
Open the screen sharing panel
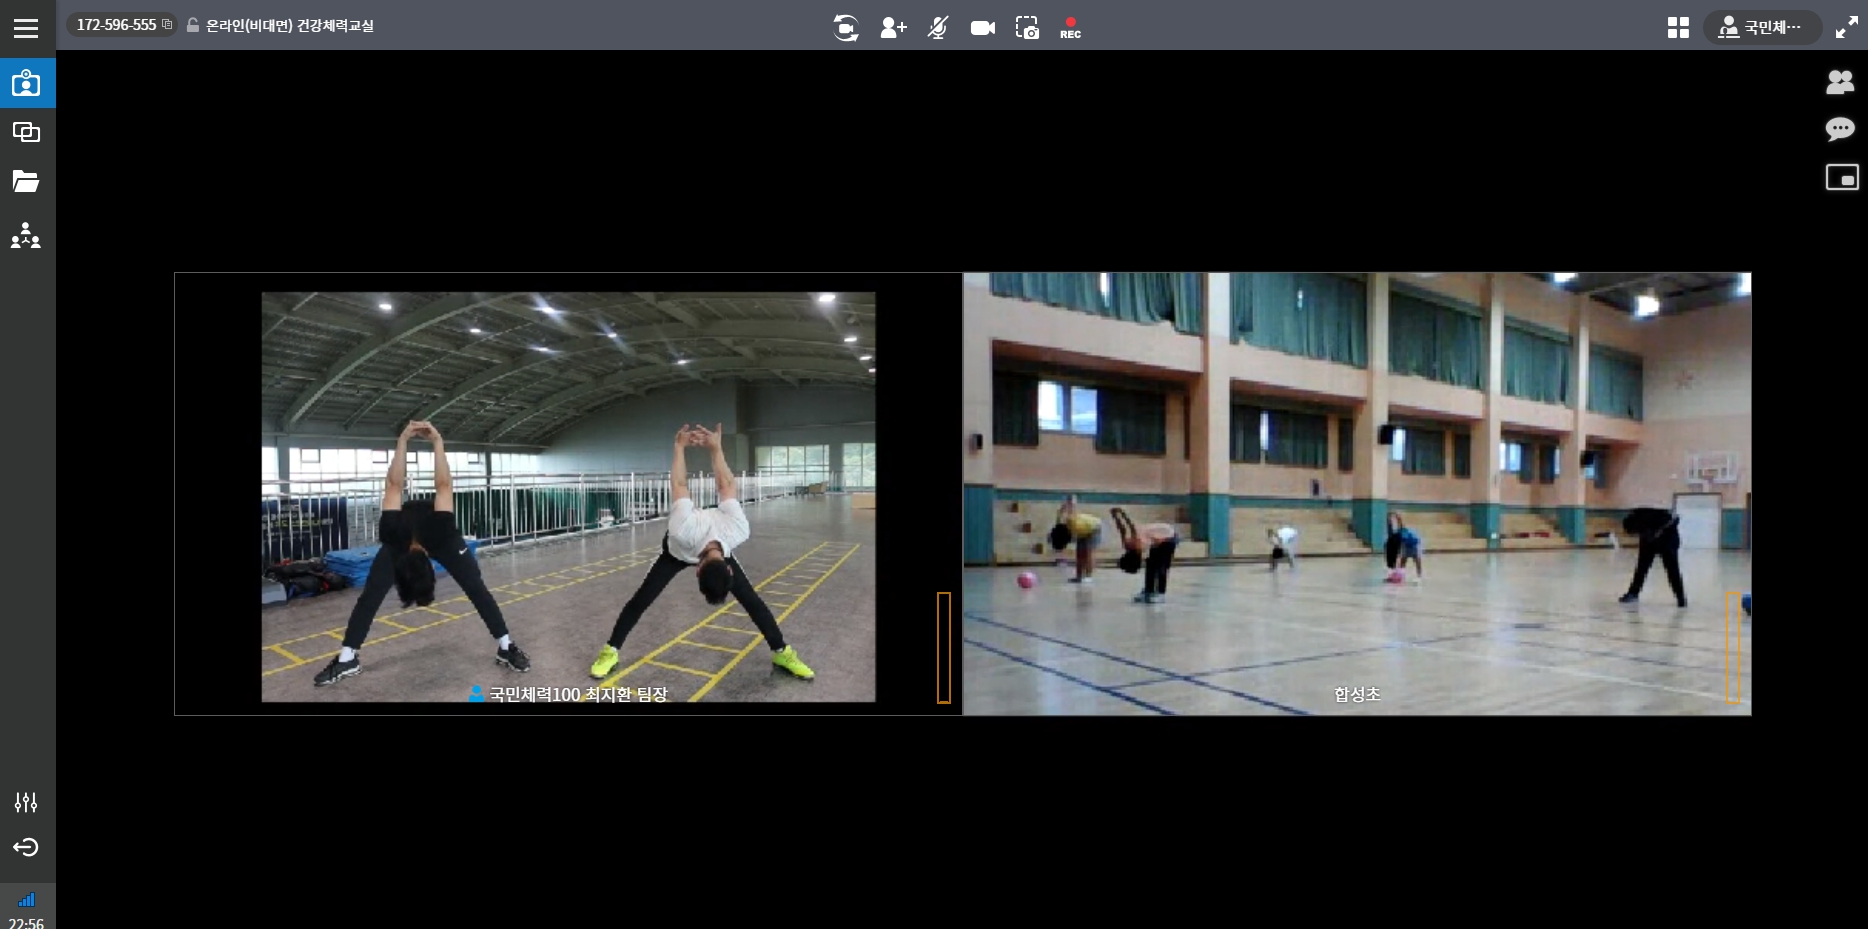click(x=27, y=132)
